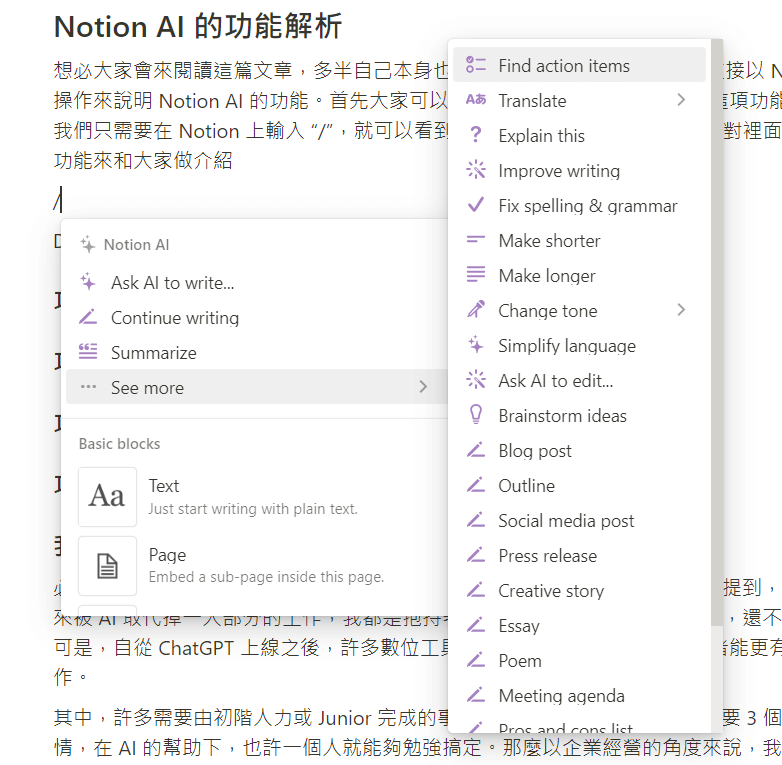Viewport: 782px width, 765px height.
Task: Select Fix spelling & grammar
Action: click(x=580, y=205)
